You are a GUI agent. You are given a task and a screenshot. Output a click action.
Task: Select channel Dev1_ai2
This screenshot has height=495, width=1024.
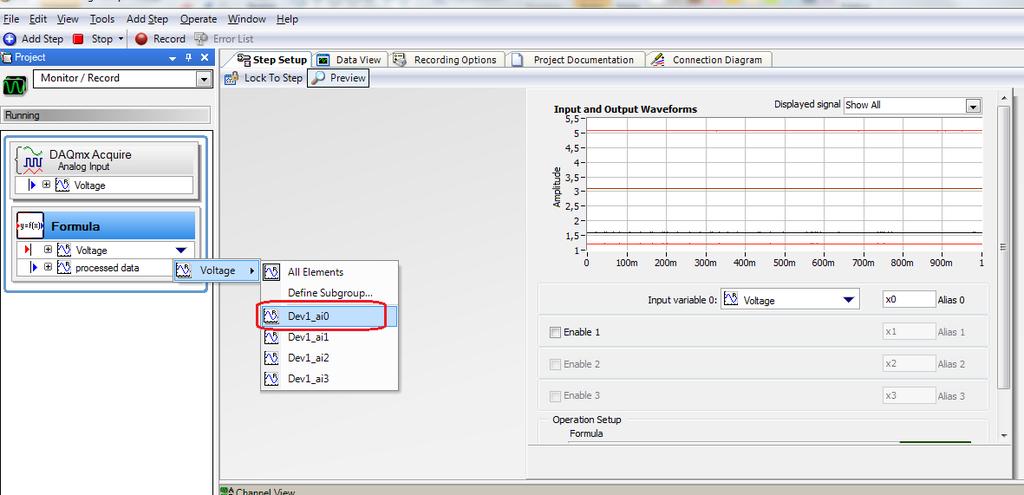tap(329, 358)
